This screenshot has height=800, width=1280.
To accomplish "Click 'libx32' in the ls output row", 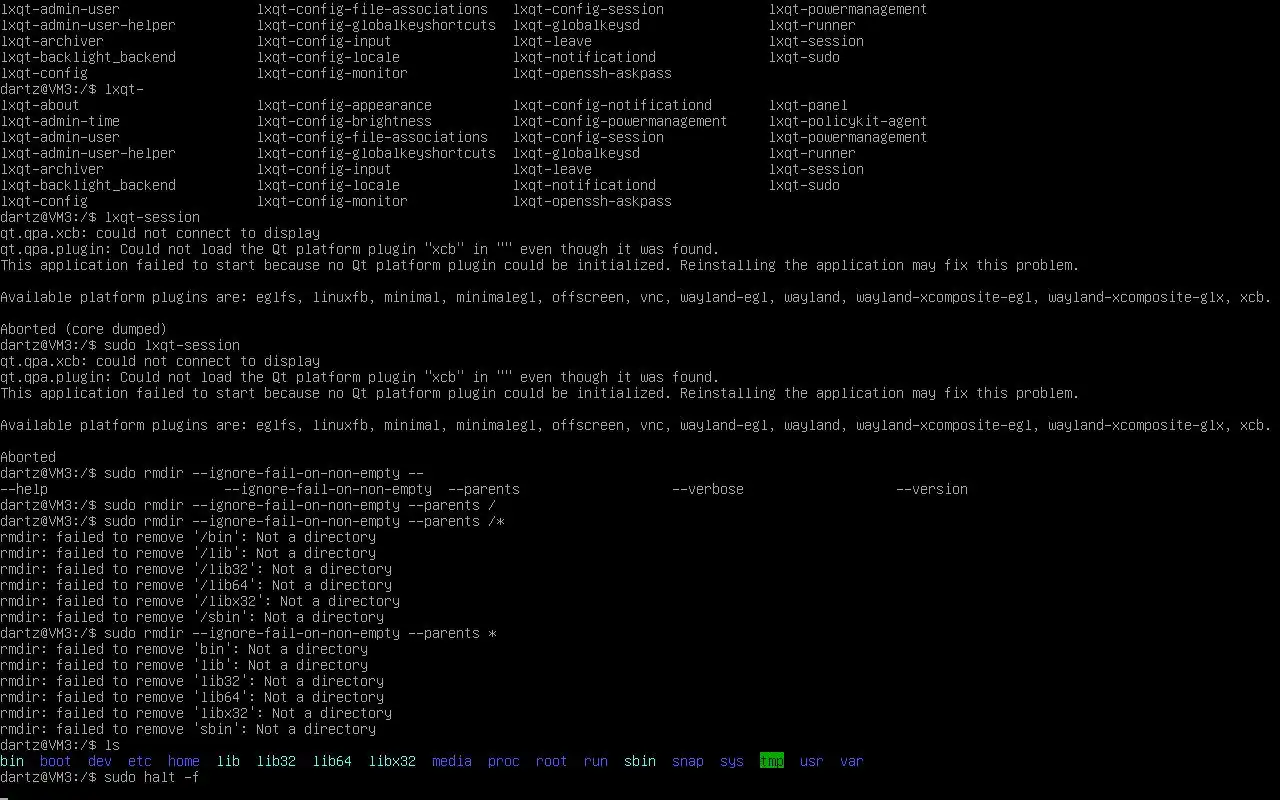I will pos(392,761).
